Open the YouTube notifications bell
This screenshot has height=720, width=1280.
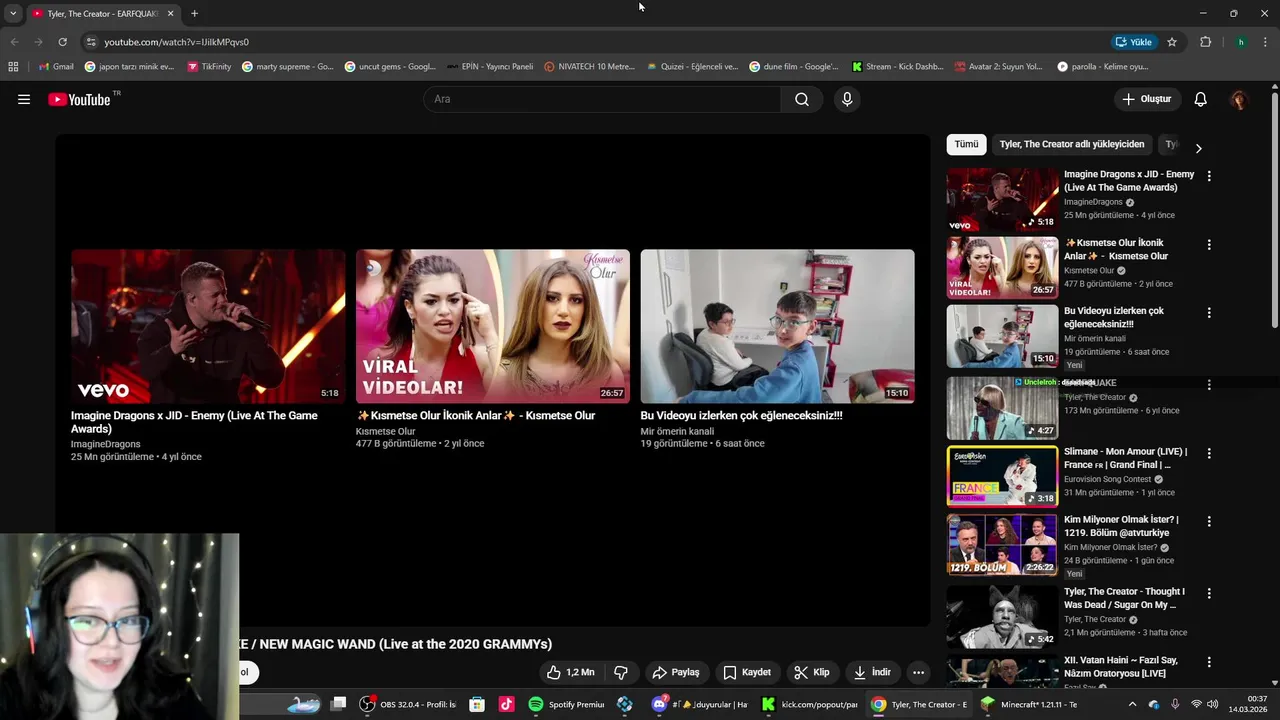coord(1201,99)
